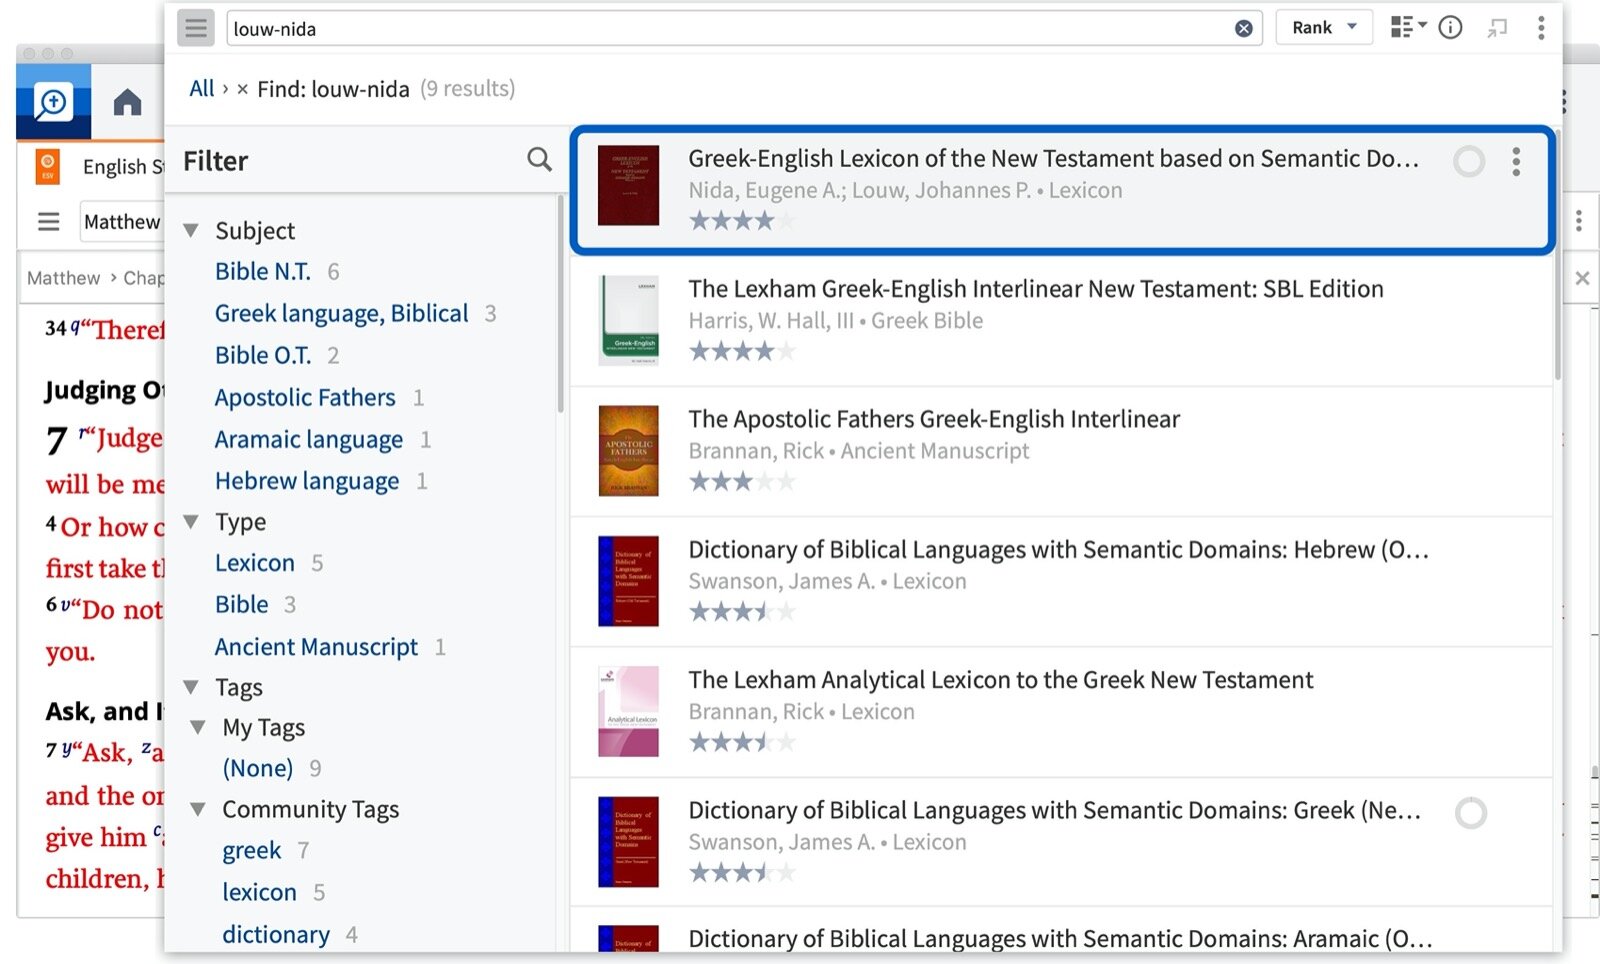Collapse the Subject filter section
The image size is (1600, 964).
coord(191,231)
